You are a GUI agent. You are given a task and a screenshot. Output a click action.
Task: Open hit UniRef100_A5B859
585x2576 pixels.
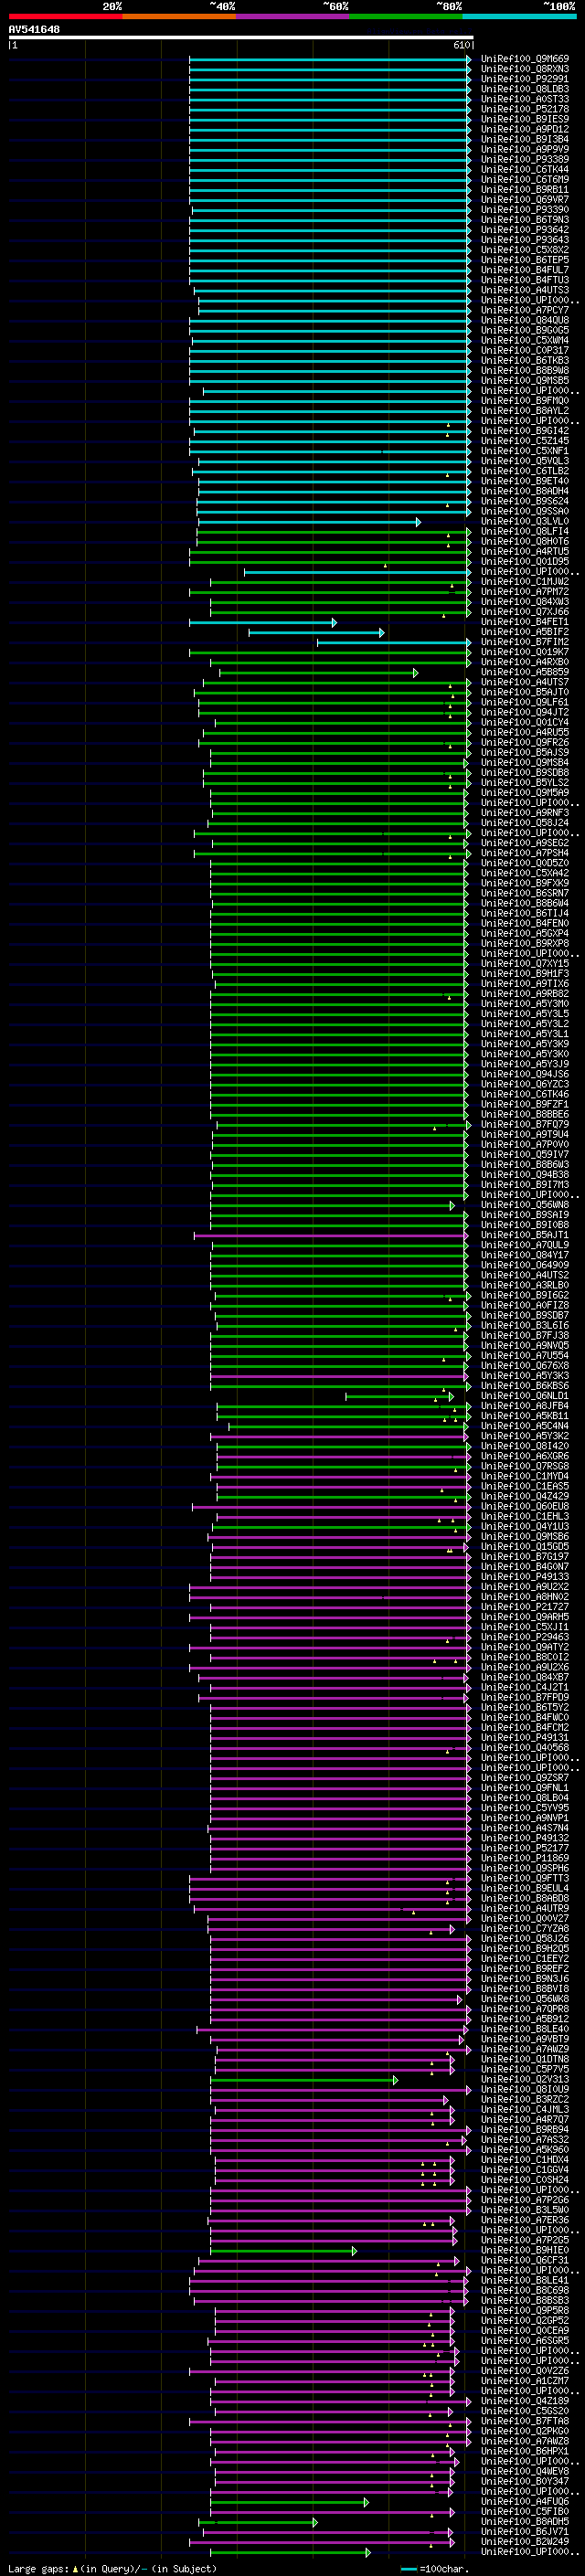(525, 672)
